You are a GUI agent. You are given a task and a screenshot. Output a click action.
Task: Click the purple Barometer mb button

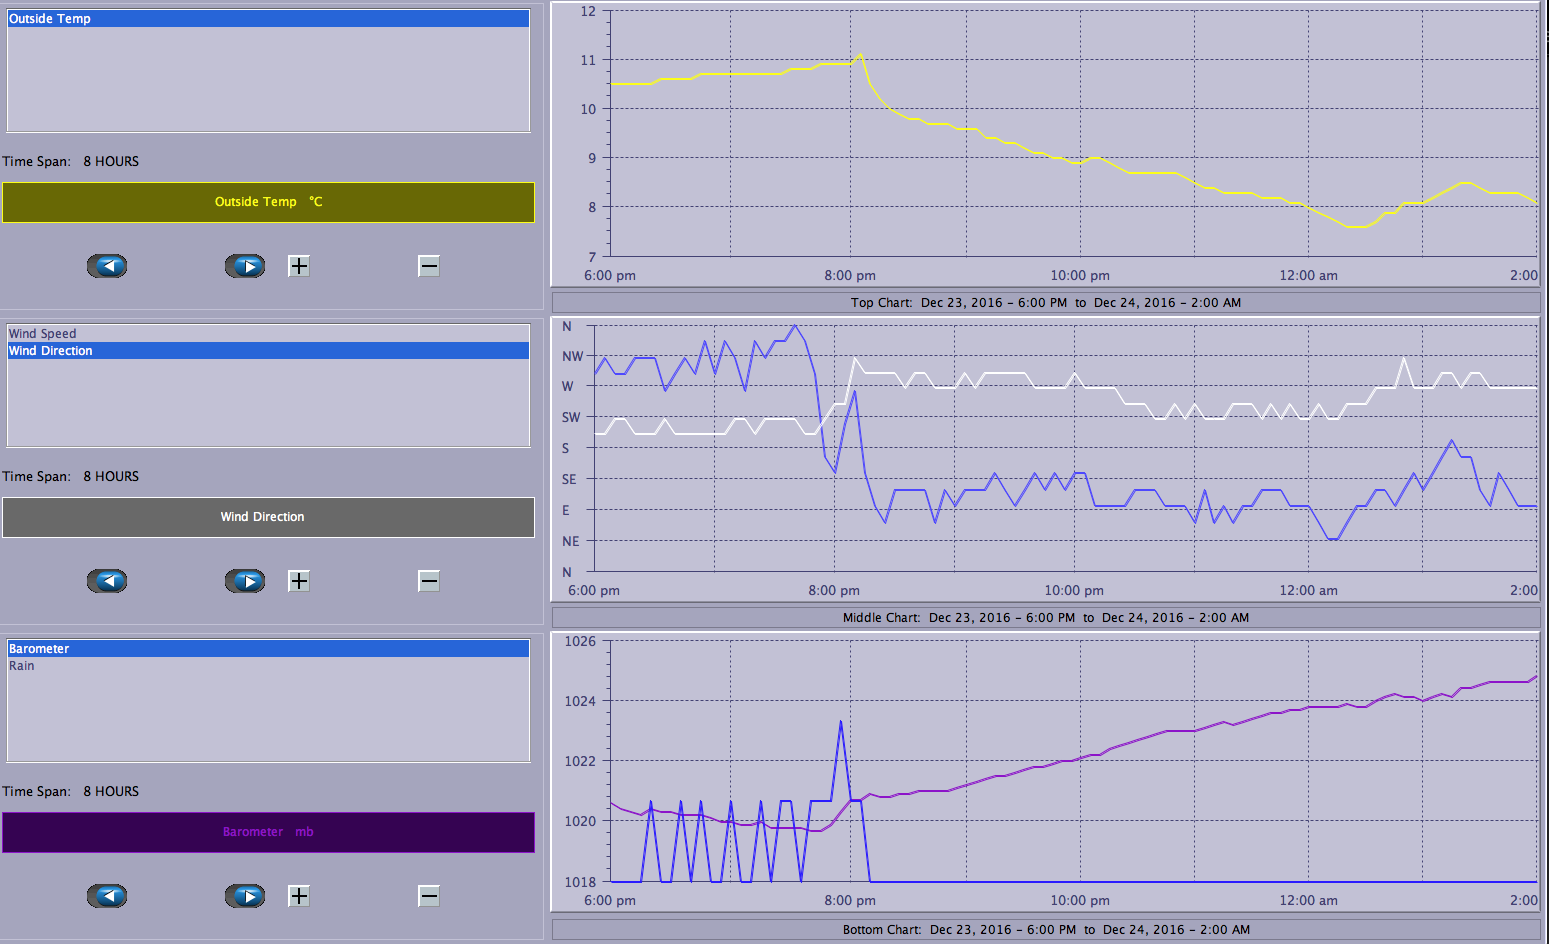click(268, 832)
